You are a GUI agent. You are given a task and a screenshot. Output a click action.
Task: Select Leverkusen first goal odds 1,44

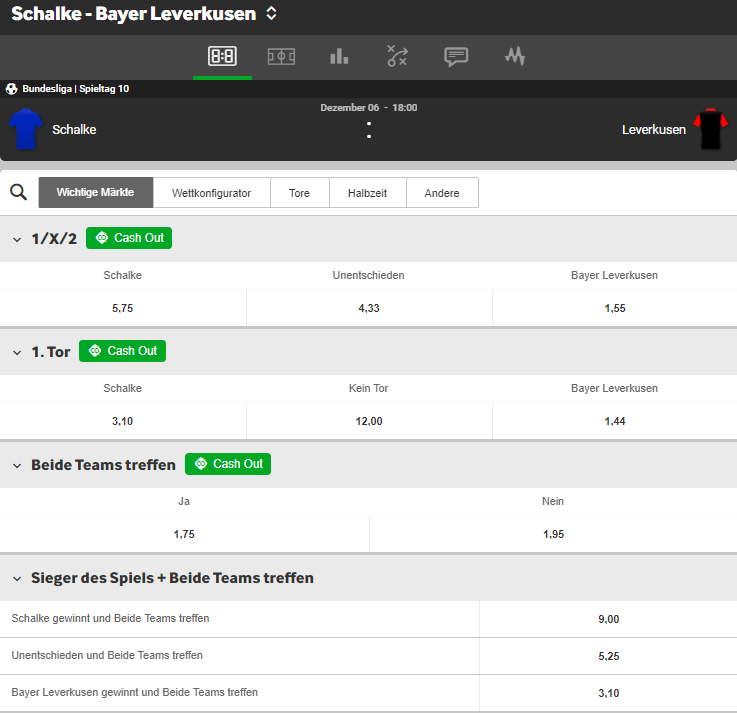[x=615, y=421]
